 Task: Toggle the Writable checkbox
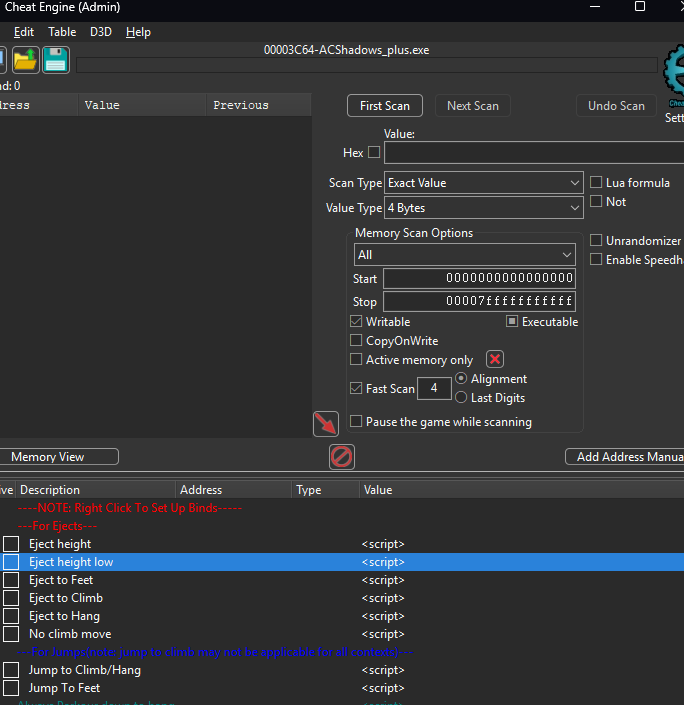tap(356, 322)
